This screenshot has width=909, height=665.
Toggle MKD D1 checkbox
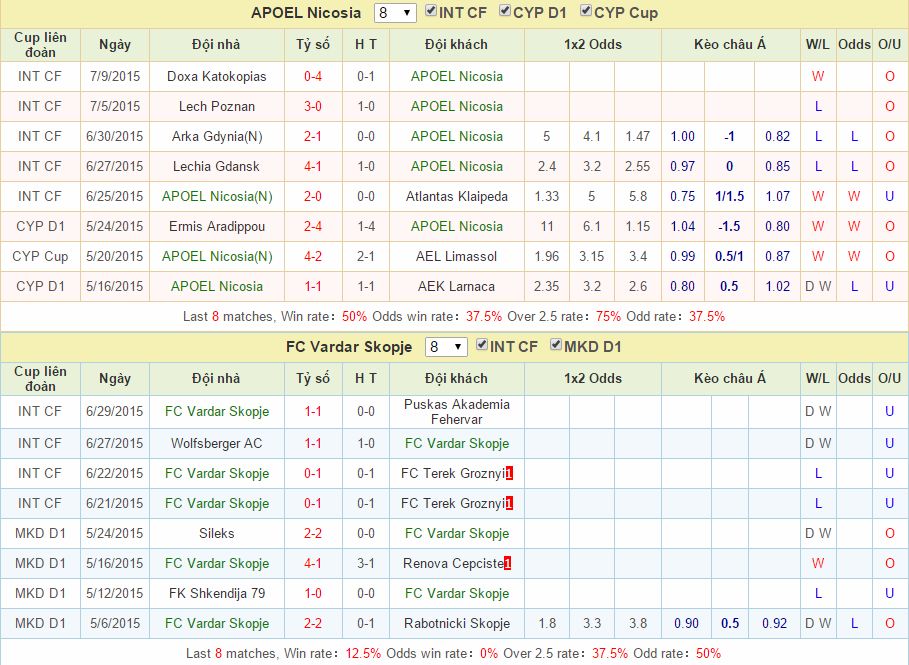(x=556, y=345)
